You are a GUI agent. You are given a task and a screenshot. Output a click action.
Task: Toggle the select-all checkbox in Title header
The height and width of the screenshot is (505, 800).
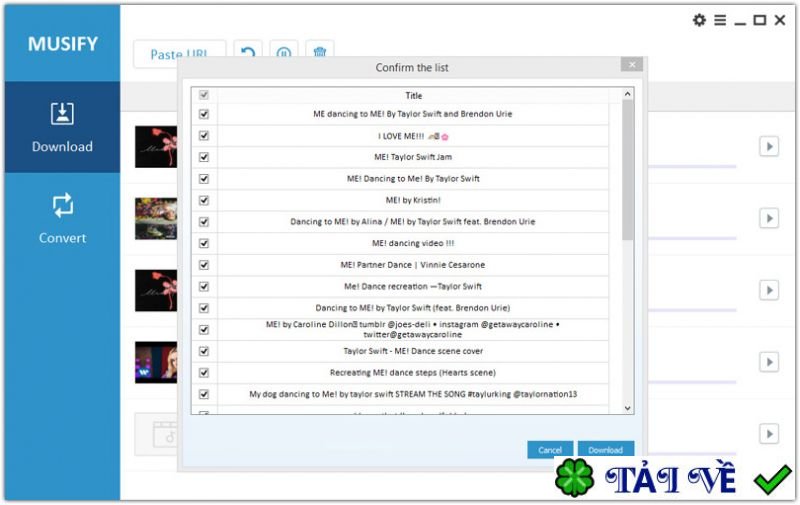point(204,95)
